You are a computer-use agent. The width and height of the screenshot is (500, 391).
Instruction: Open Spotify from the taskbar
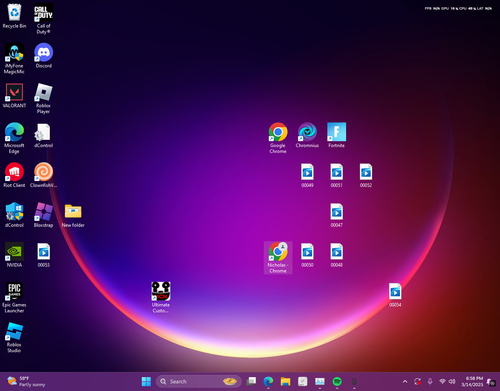point(337,381)
